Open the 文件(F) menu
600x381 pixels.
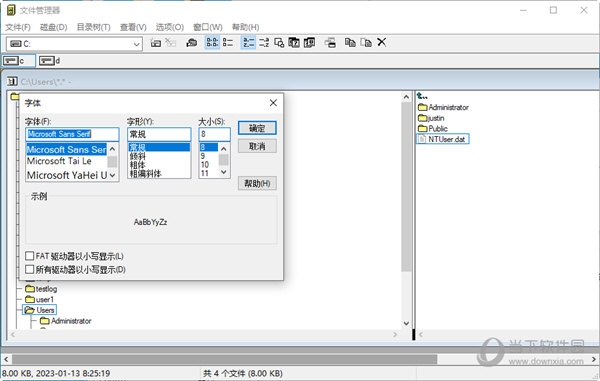pyautogui.click(x=18, y=27)
